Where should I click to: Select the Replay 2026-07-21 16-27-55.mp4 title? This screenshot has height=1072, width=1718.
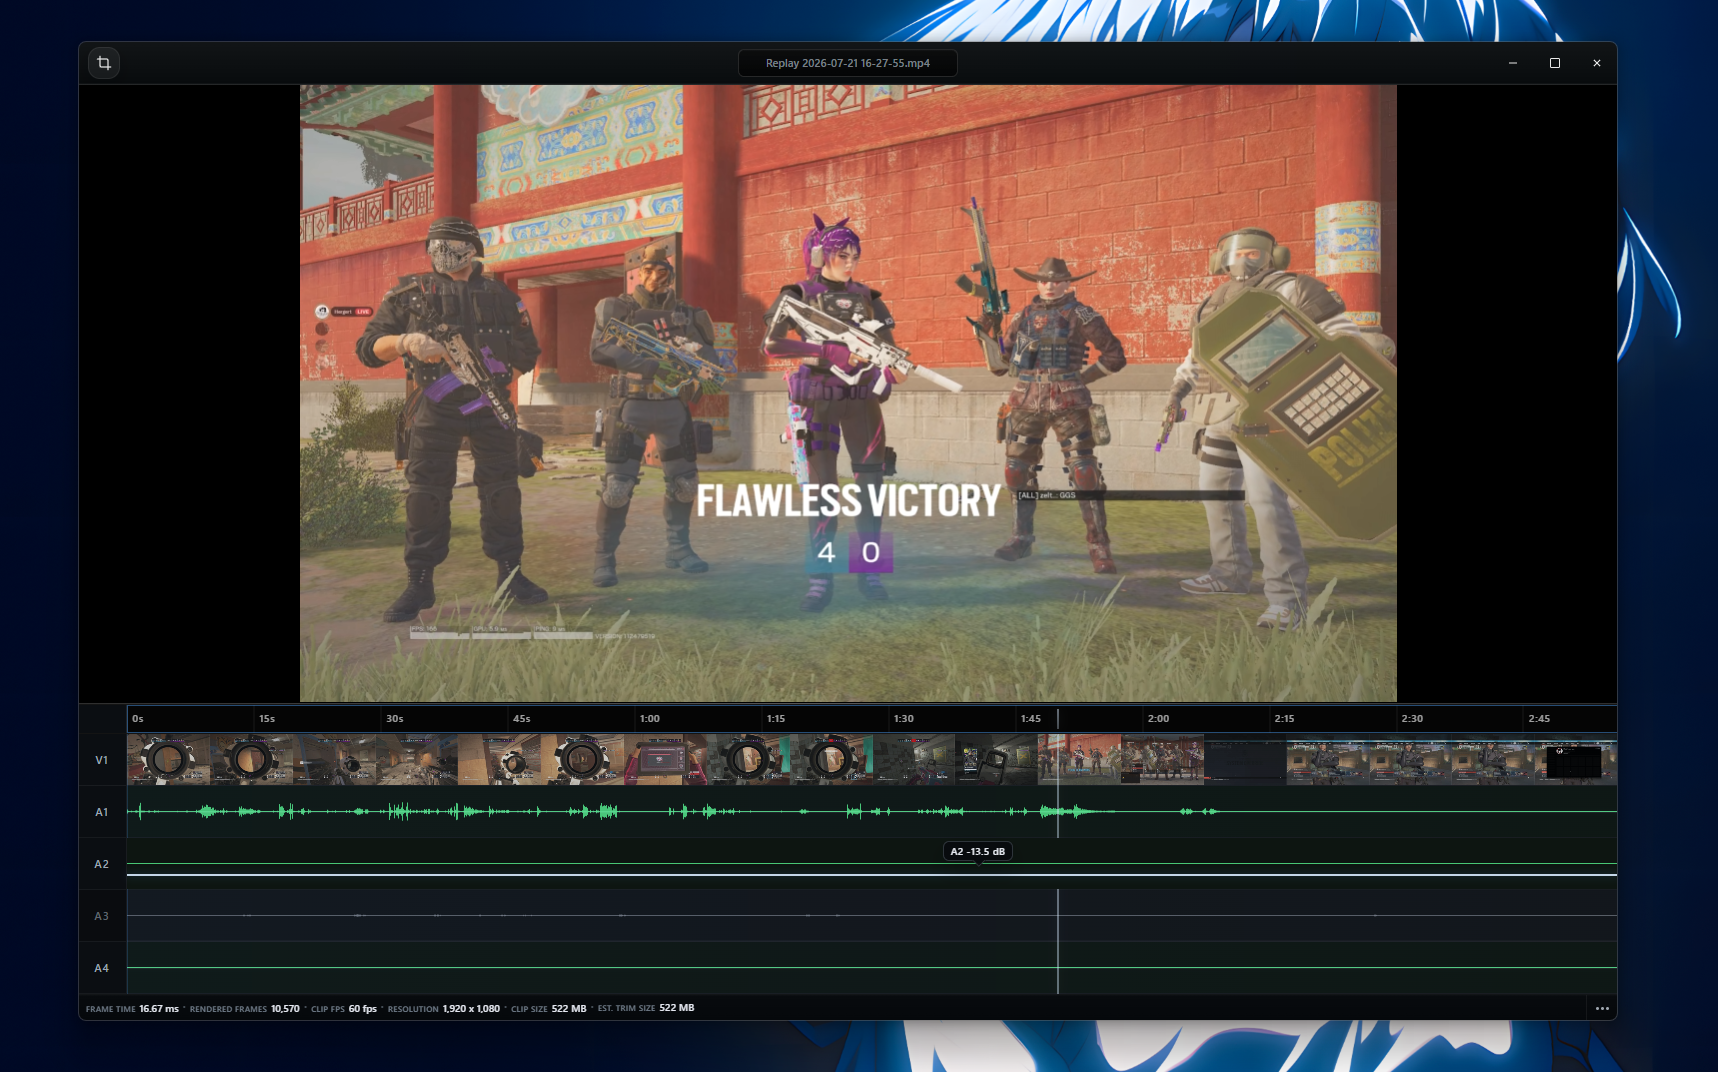click(848, 63)
